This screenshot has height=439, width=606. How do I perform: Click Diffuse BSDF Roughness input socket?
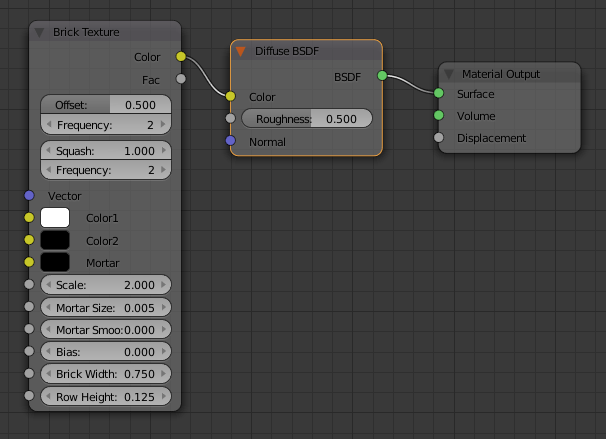pos(230,118)
